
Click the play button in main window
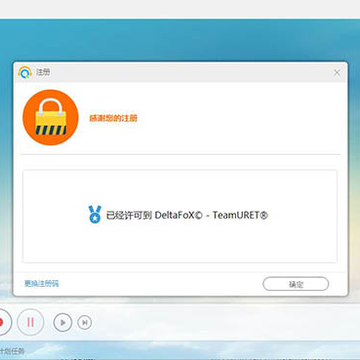coord(63,322)
